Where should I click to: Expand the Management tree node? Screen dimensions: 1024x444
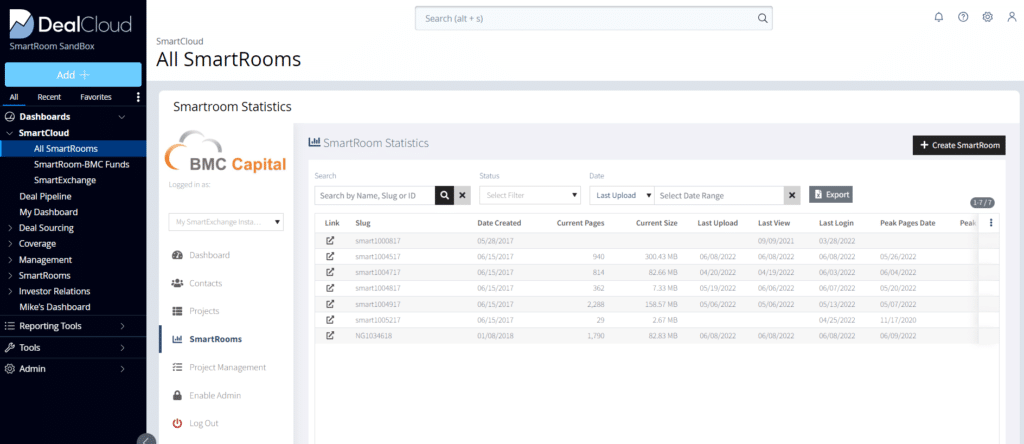coord(10,260)
